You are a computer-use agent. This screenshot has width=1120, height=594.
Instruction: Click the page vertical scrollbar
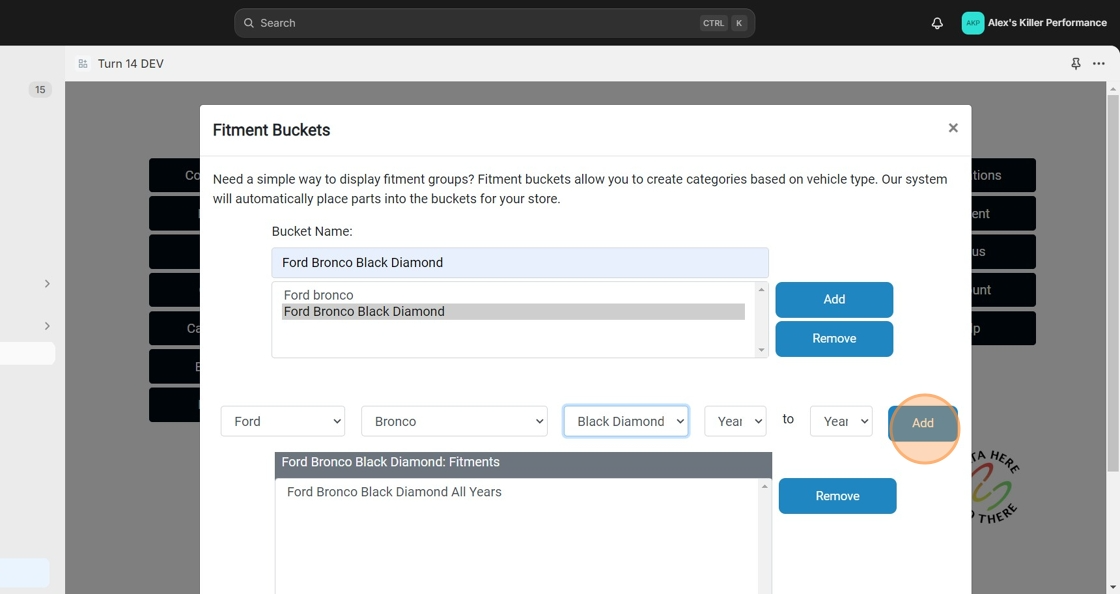(1113, 283)
